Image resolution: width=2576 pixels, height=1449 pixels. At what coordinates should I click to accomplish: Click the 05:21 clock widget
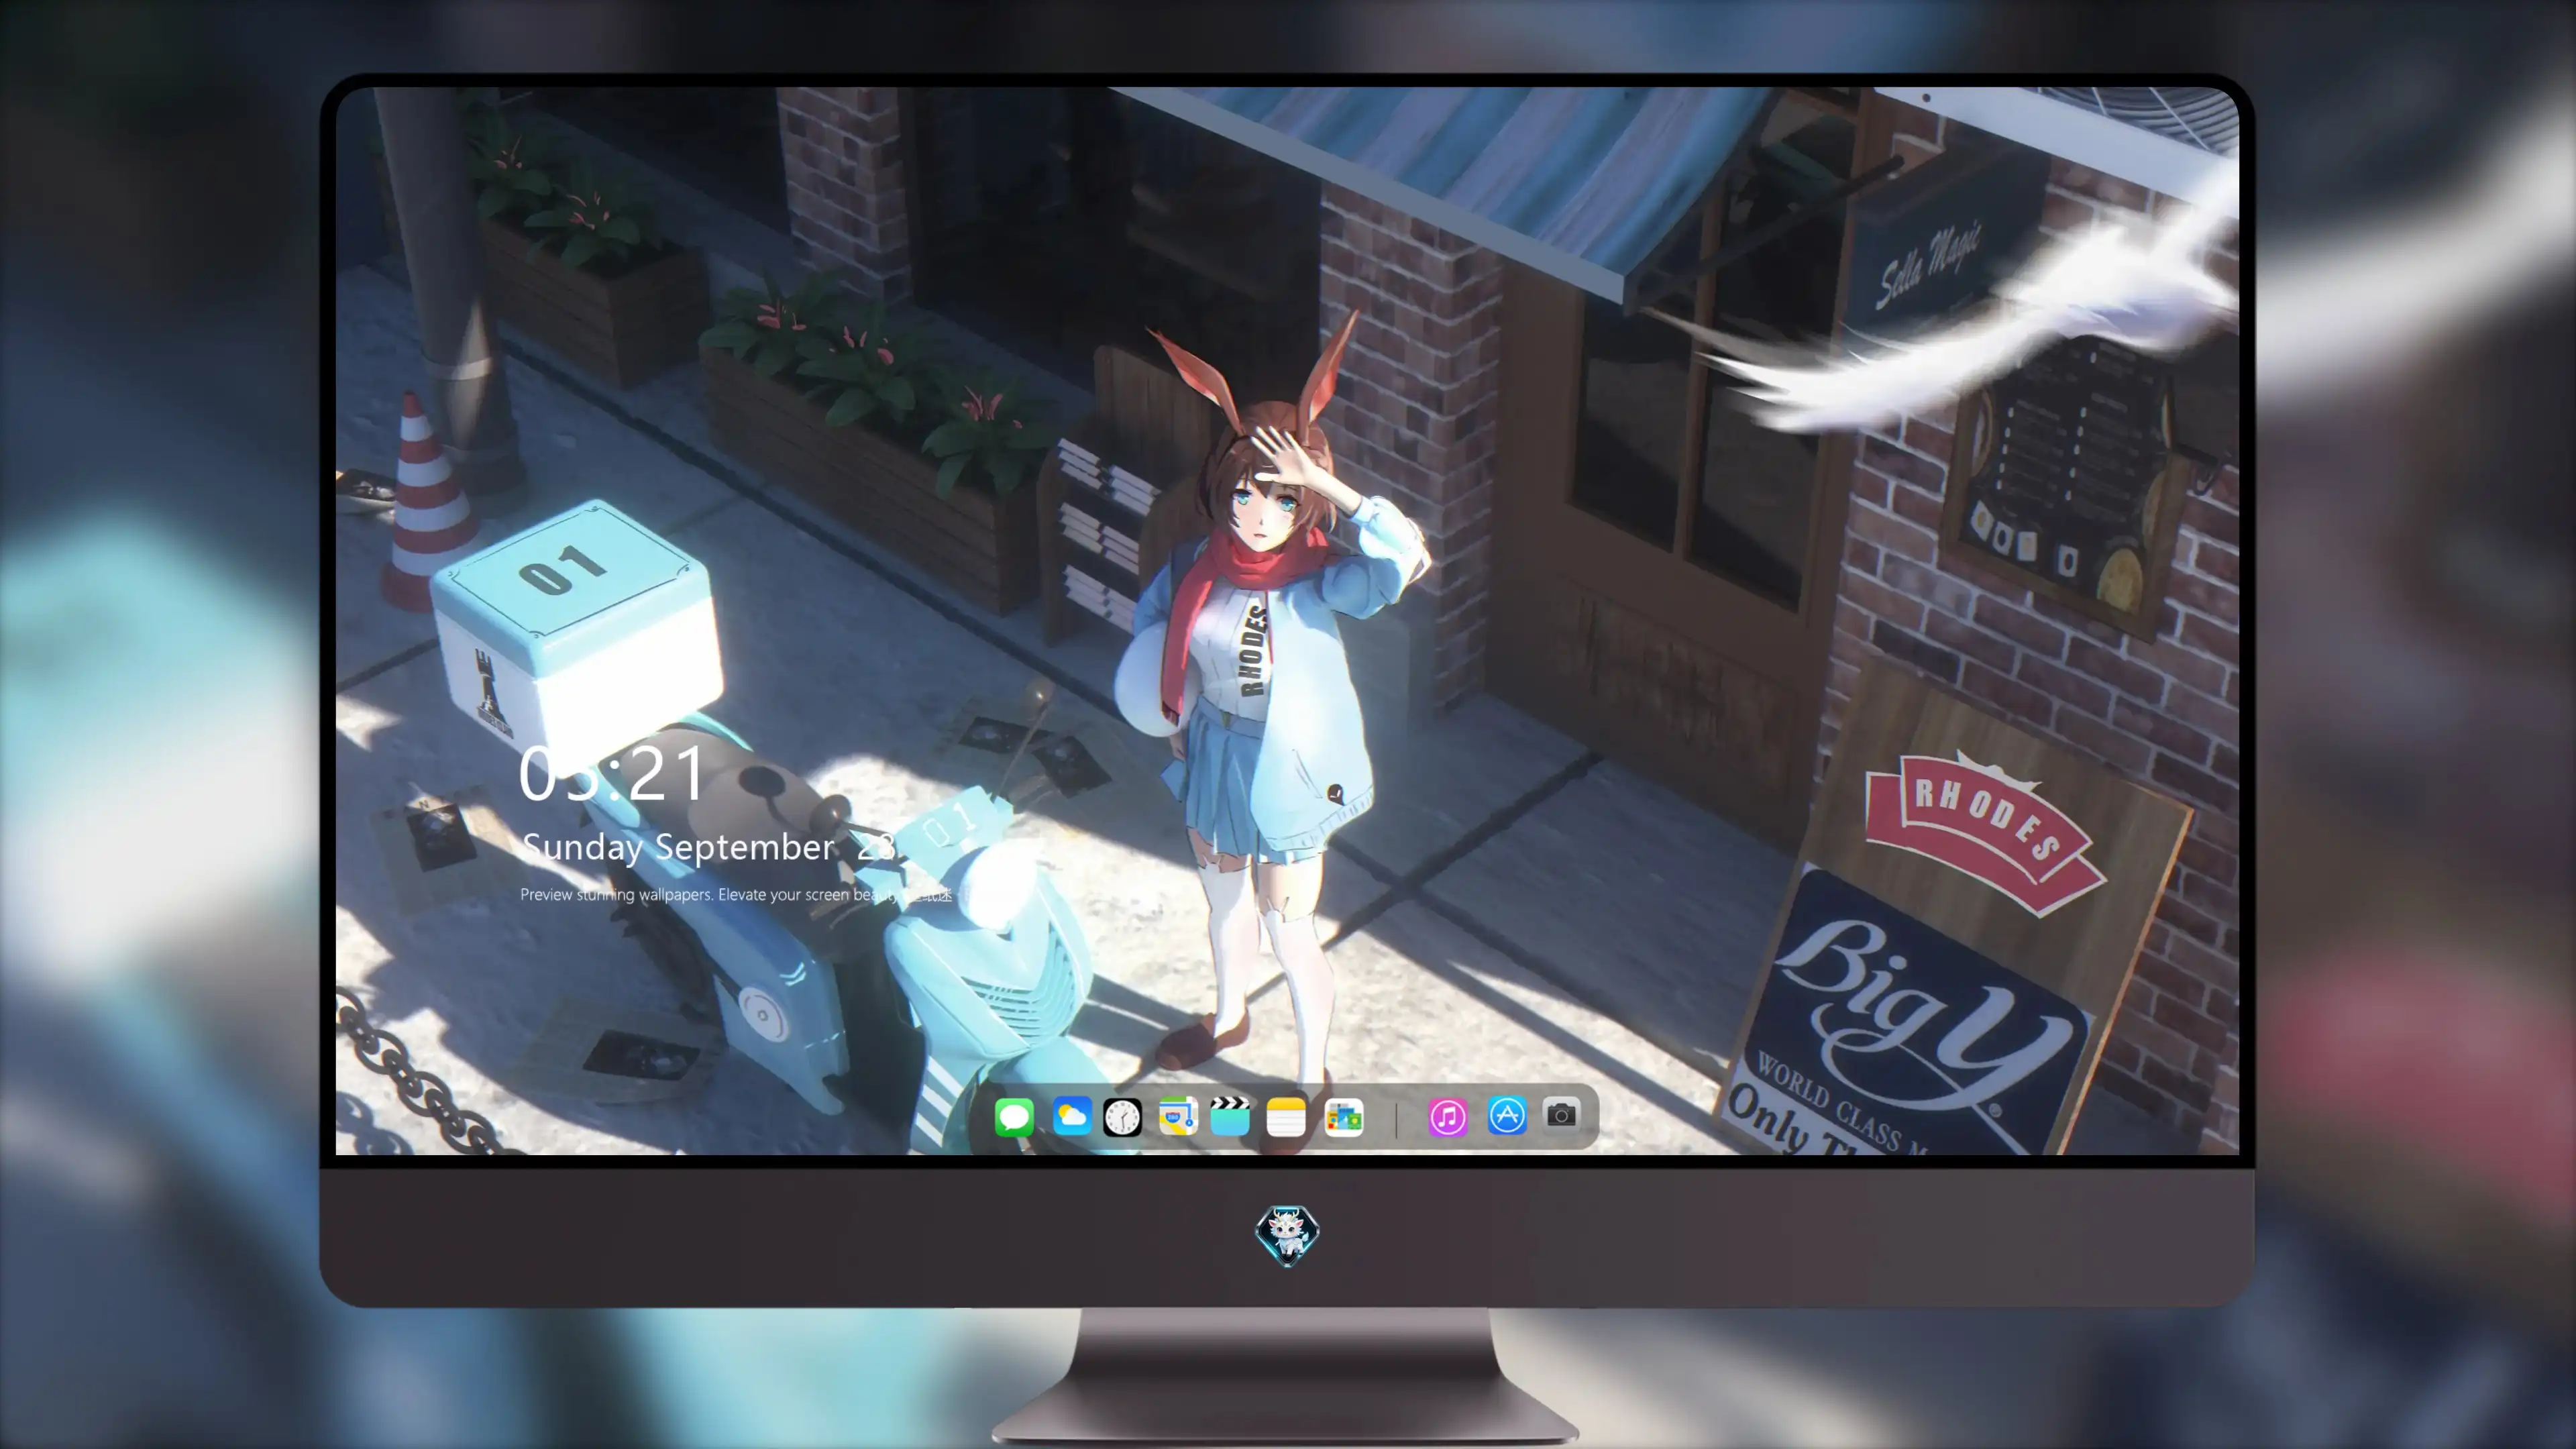point(611,774)
